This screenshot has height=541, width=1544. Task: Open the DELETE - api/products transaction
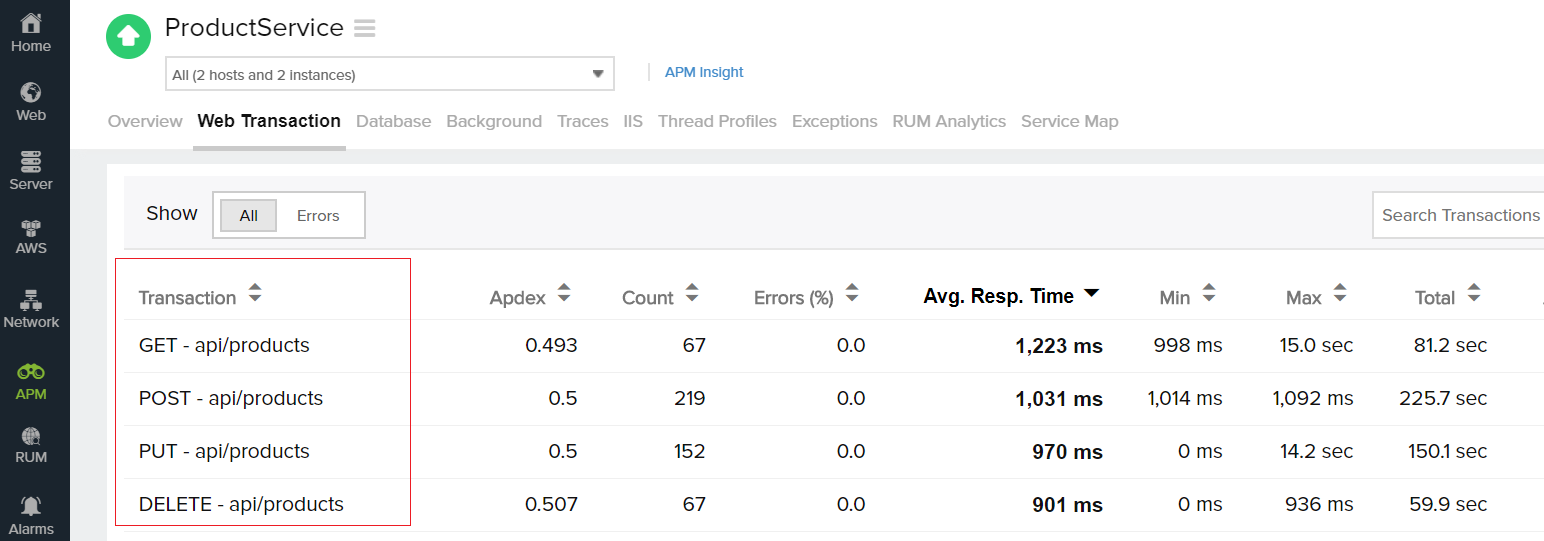click(241, 504)
